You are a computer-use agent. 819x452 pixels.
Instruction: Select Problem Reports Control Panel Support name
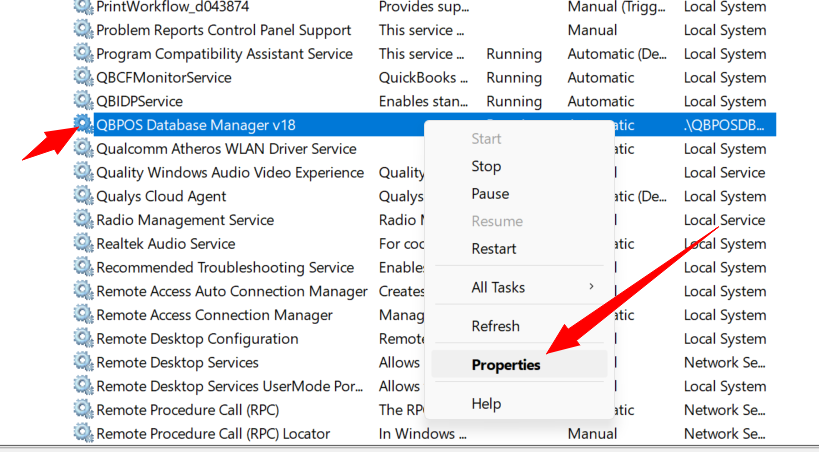pyautogui.click(x=224, y=30)
